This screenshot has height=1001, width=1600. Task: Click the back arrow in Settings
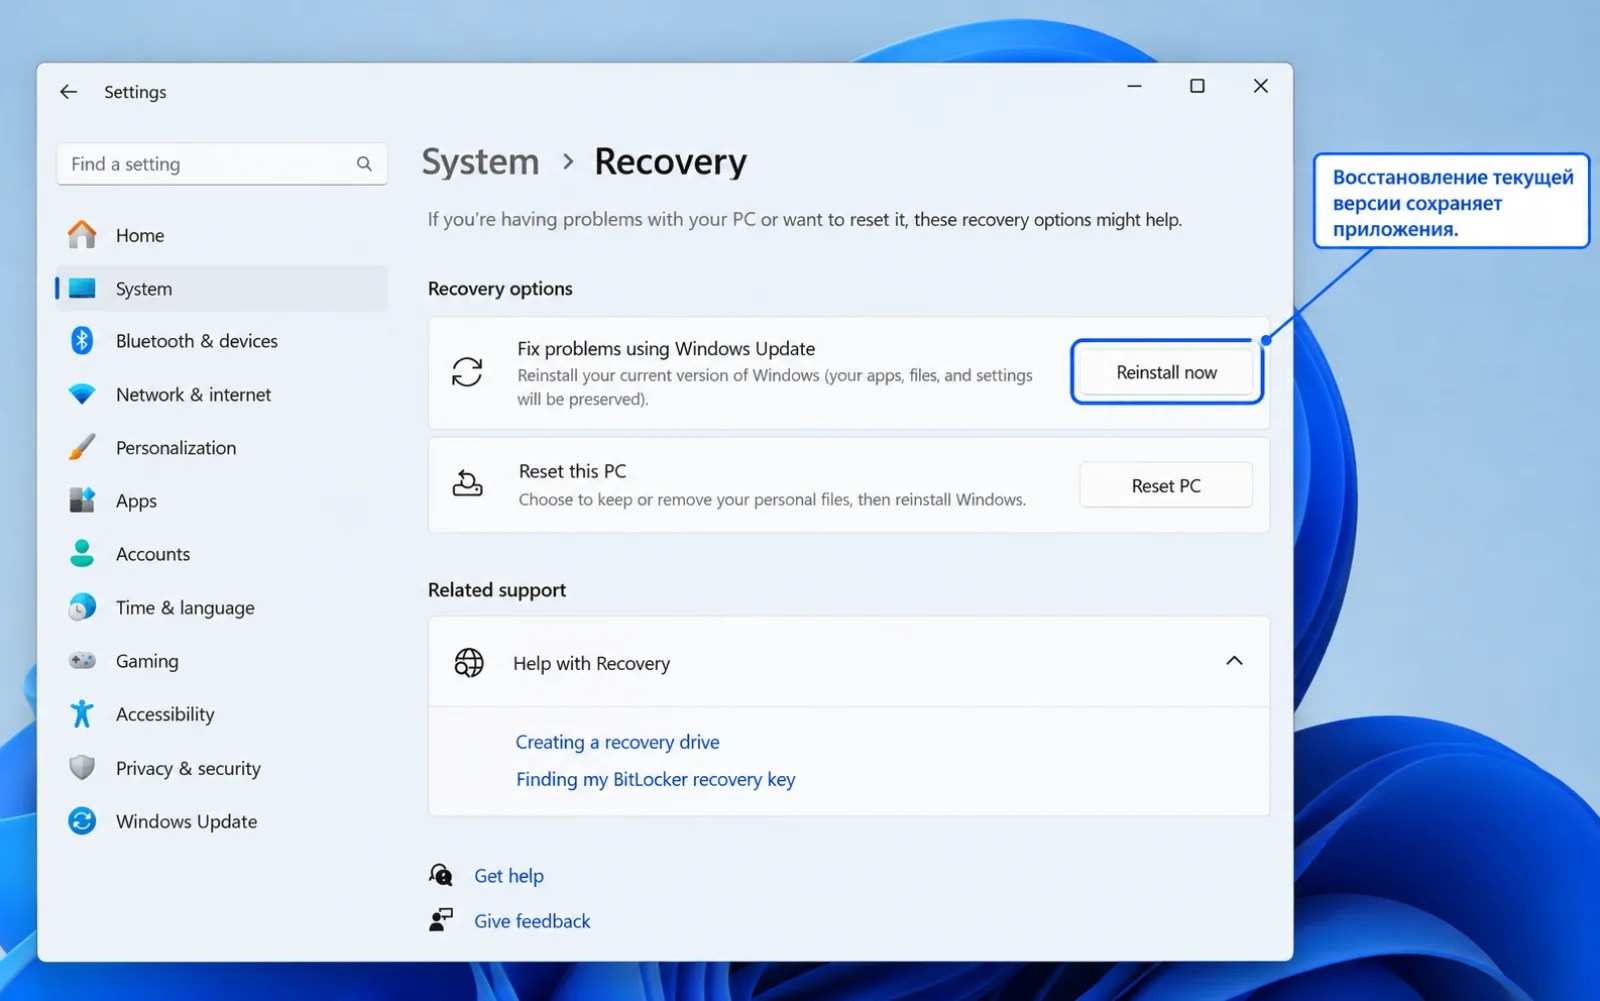point(68,92)
